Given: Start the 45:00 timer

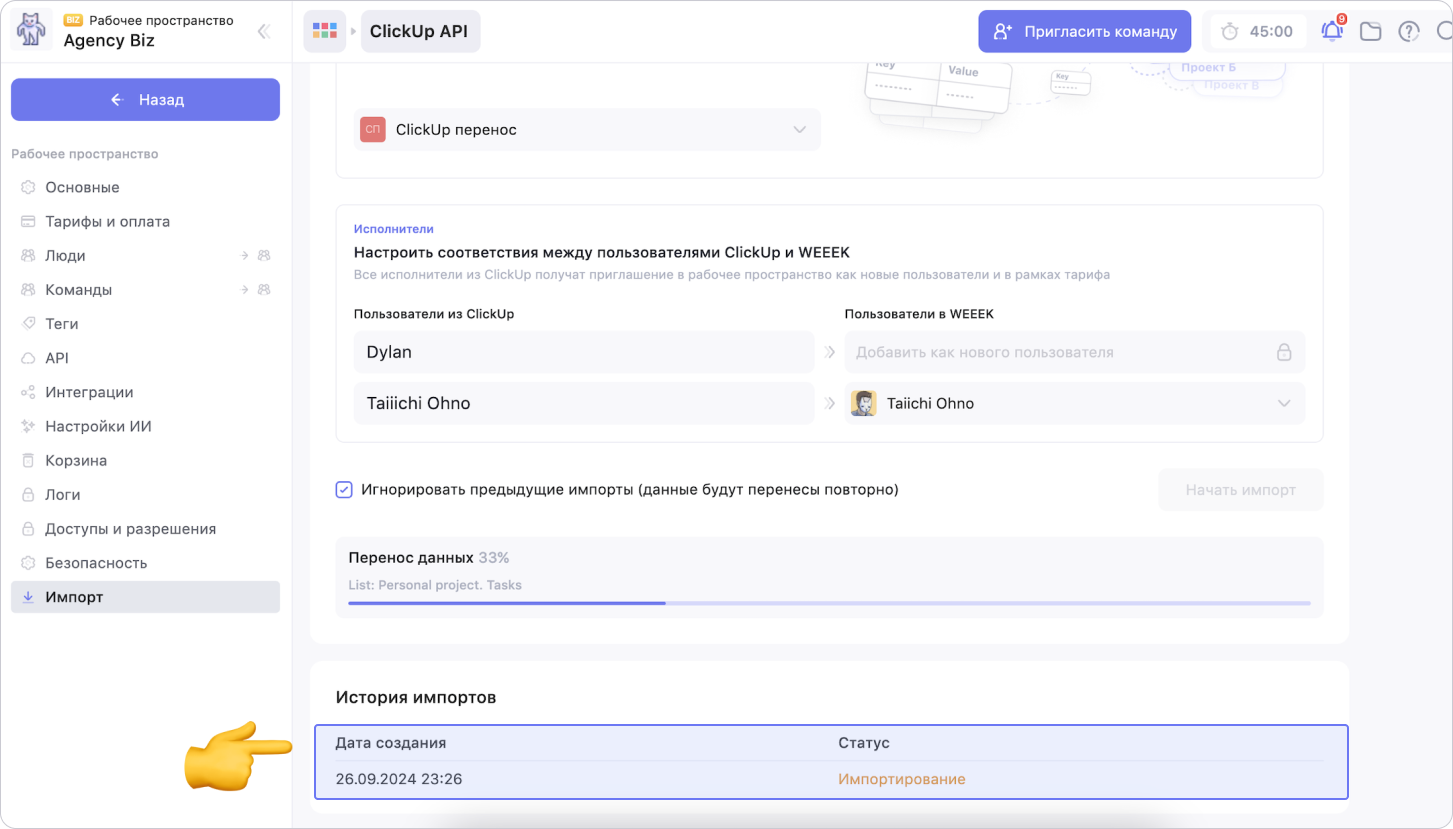Looking at the screenshot, I should (1257, 31).
